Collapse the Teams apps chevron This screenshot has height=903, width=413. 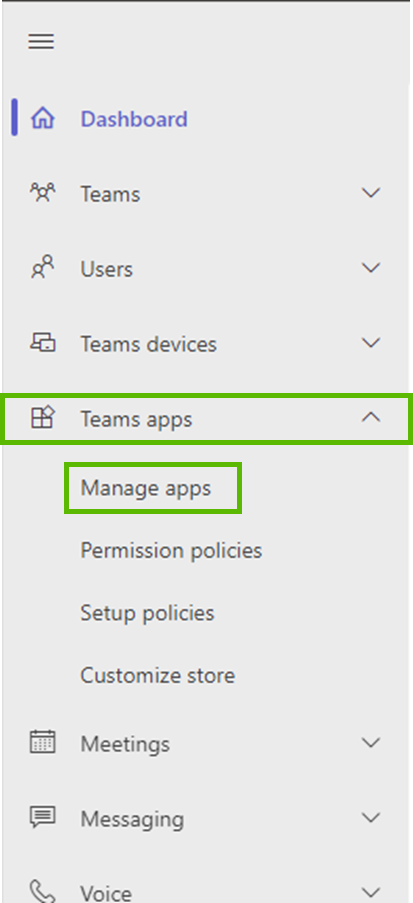point(371,418)
